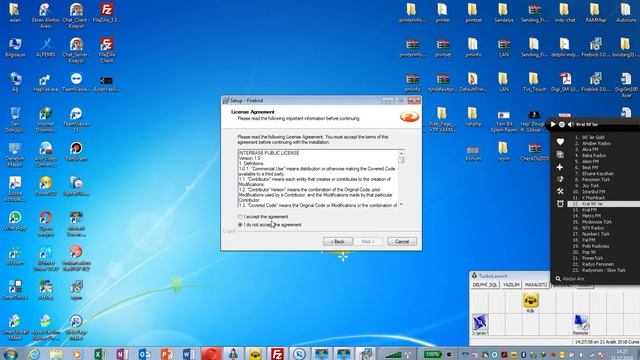Viewport: 640px width, 360px height.
Task: Open the Bilgisayar desktop icon
Action: coord(15,47)
